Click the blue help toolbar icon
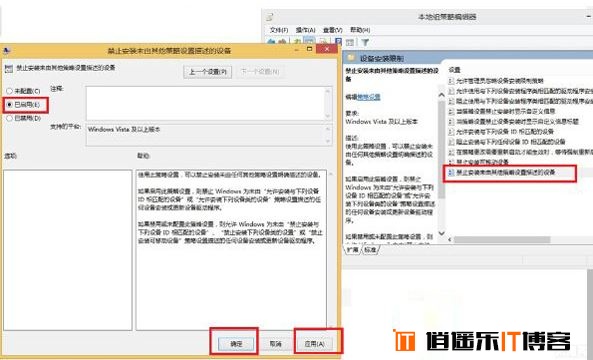 [x=338, y=42]
